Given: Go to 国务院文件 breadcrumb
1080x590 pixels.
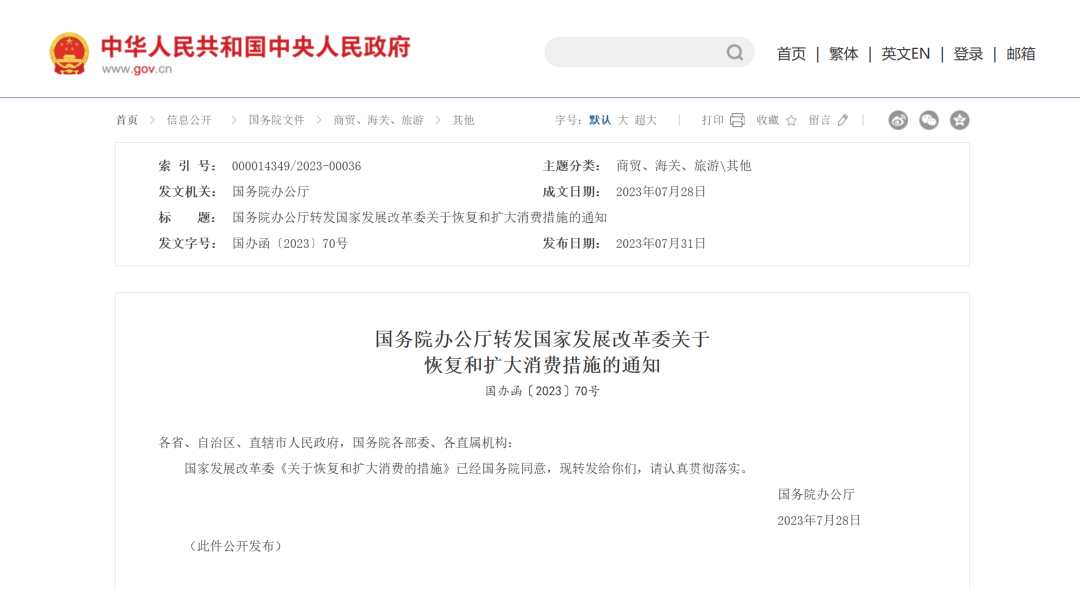Looking at the screenshot, I should [x=276, y=120].
